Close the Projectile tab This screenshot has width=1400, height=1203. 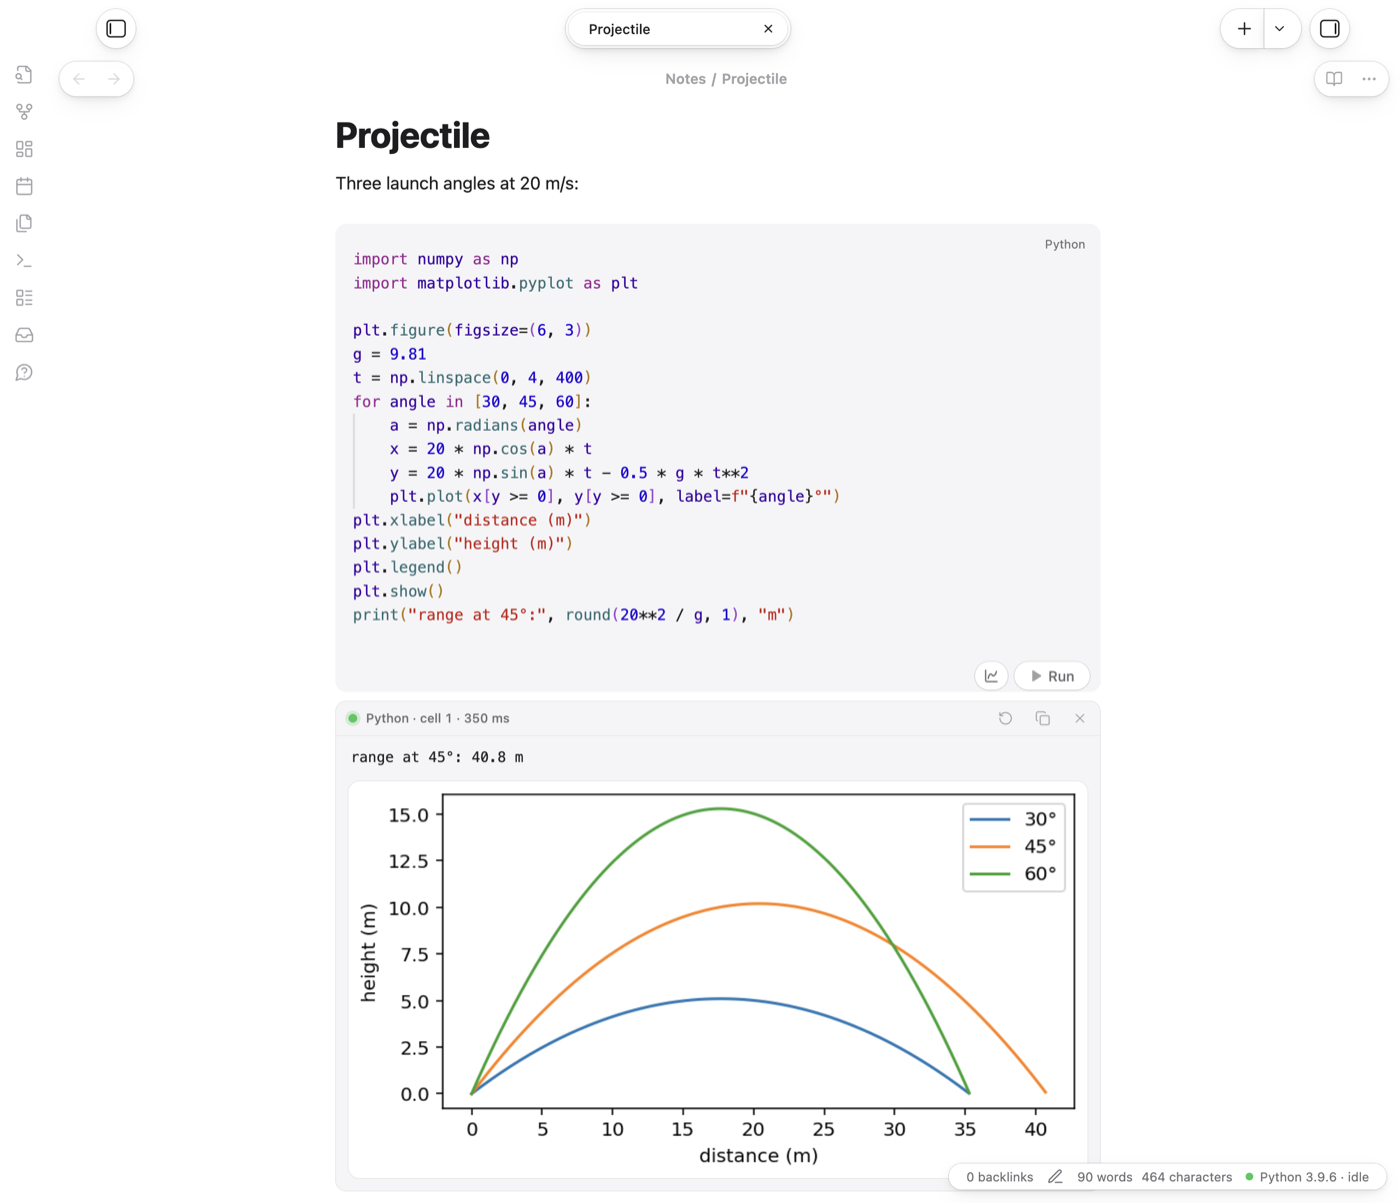pos(768,29)
